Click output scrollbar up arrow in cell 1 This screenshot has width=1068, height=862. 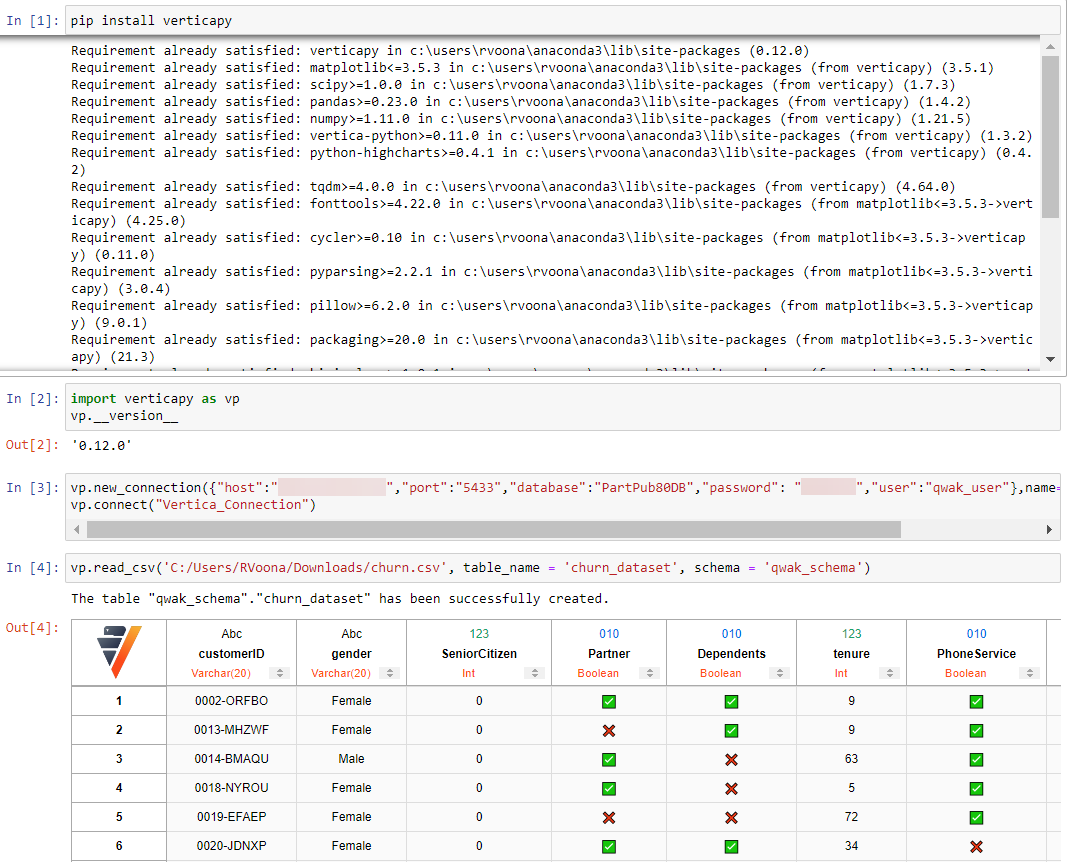pos(1050,47)
